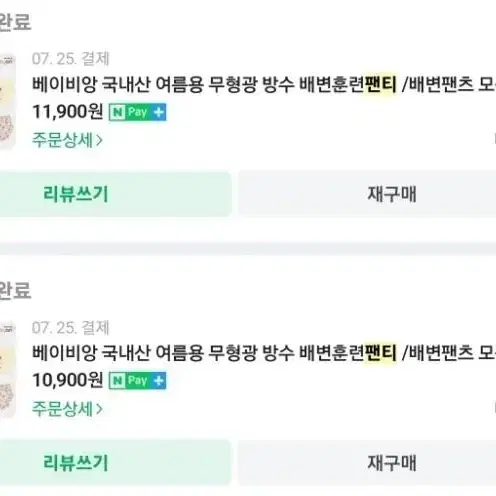
Task: Click the chevron after 주문상세 in second order
Action: (99, 409)
